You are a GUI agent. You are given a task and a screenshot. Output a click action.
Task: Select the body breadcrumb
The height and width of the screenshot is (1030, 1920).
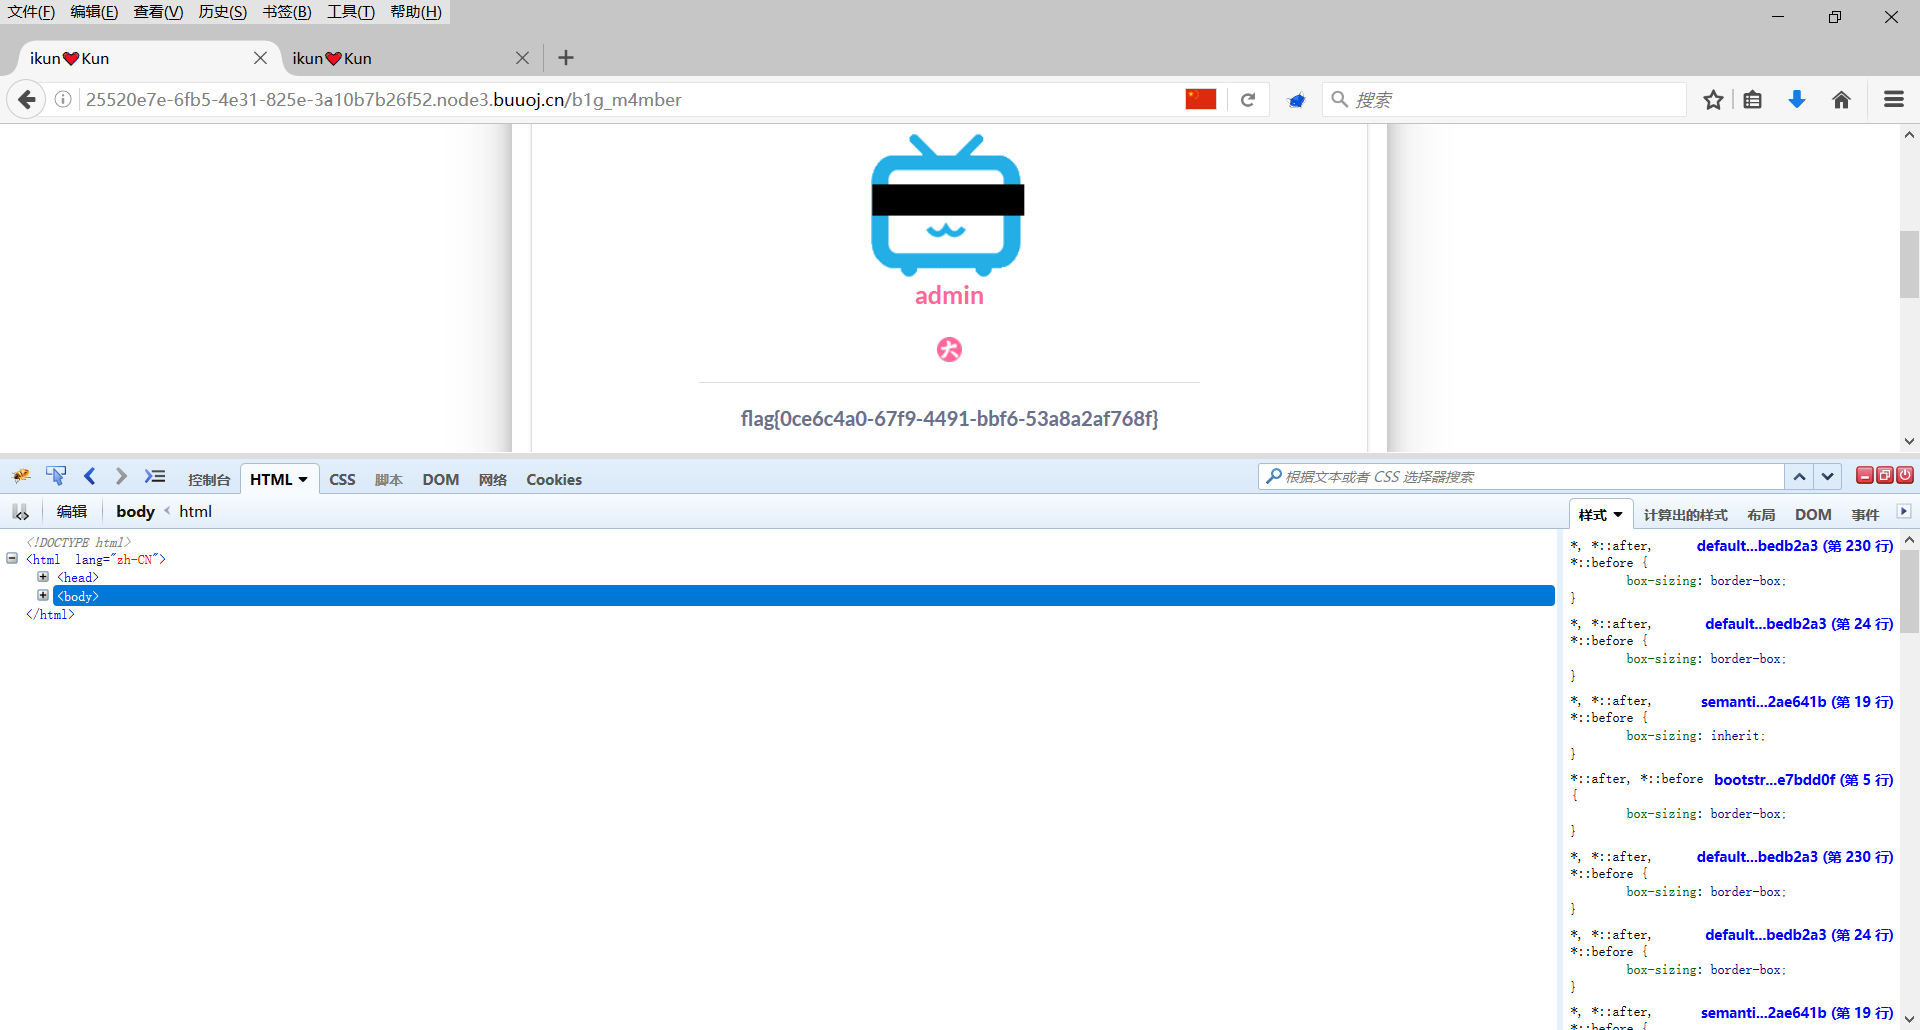(135, 512)
